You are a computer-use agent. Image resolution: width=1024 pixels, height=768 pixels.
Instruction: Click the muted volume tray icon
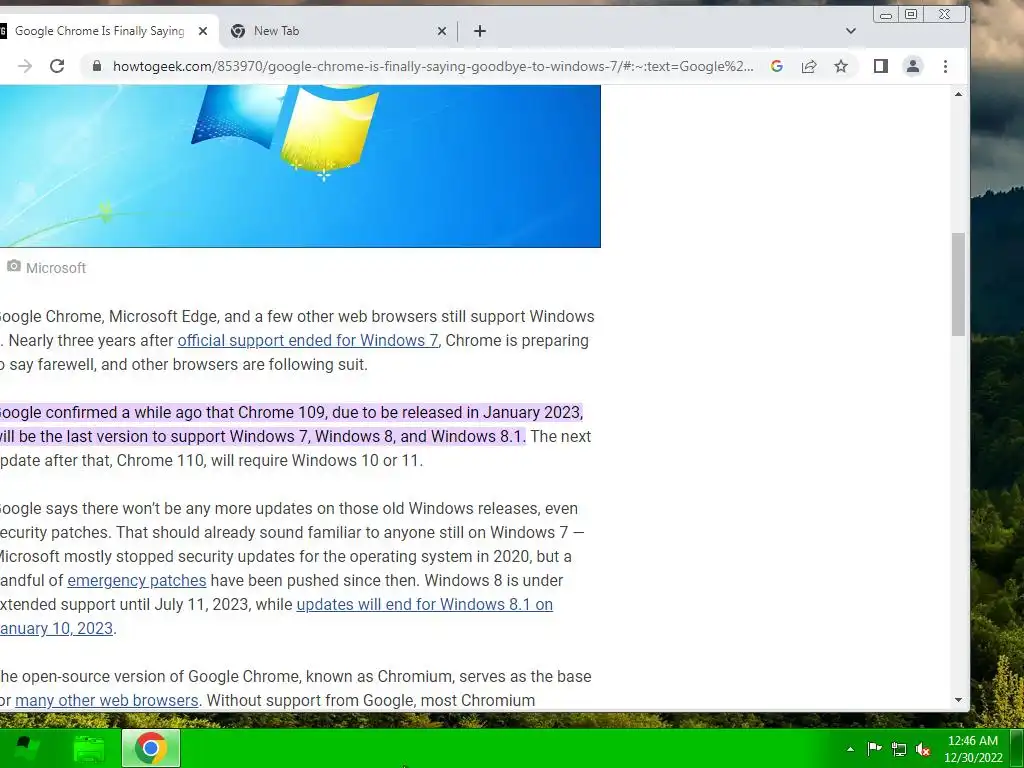point(923,749)
